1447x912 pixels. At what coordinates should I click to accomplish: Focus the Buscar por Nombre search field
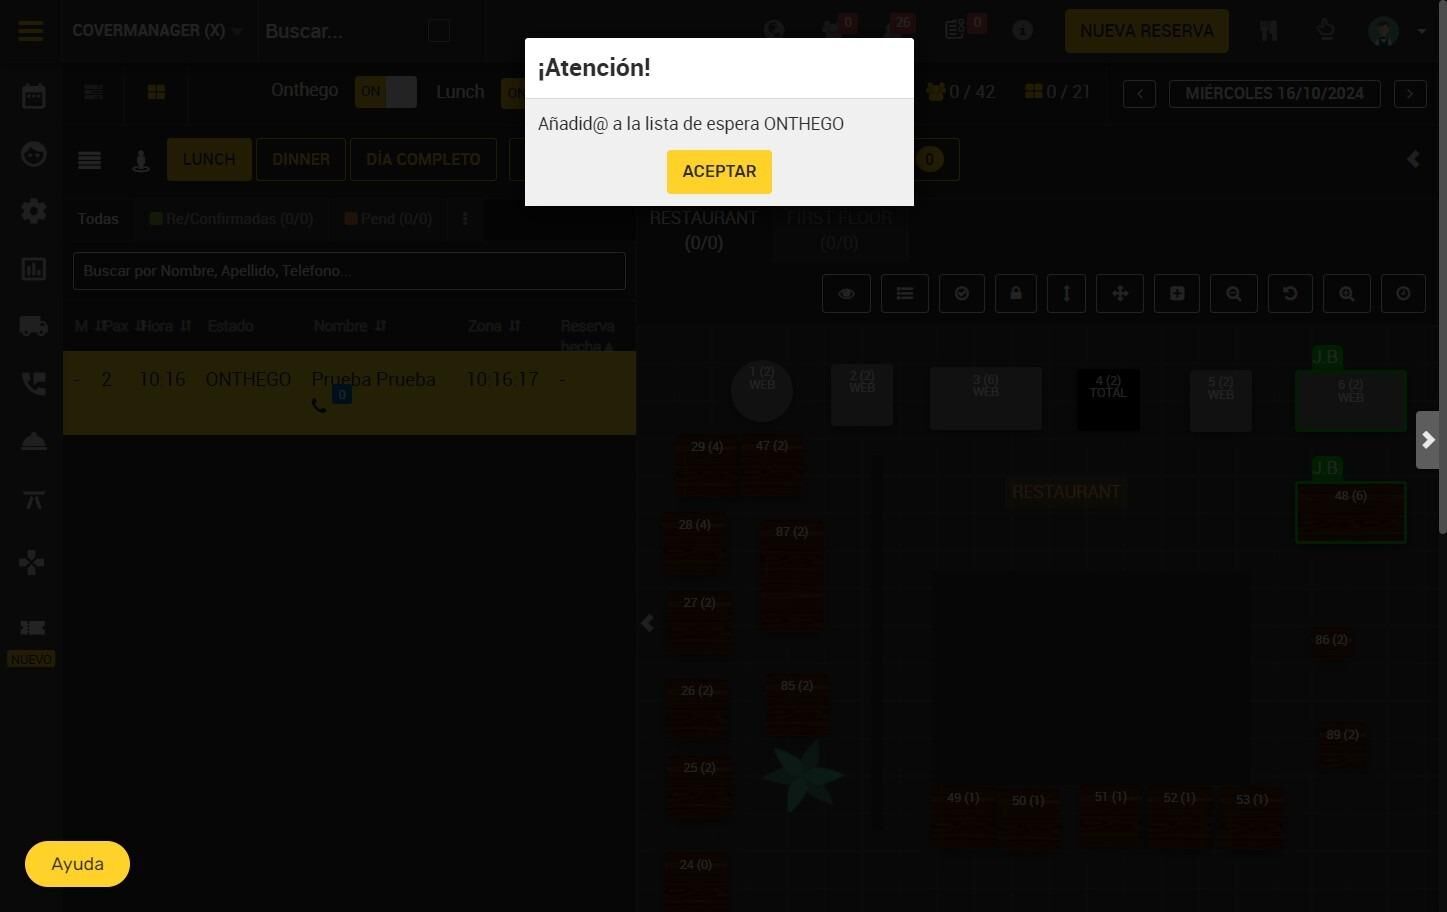[349, 271]
